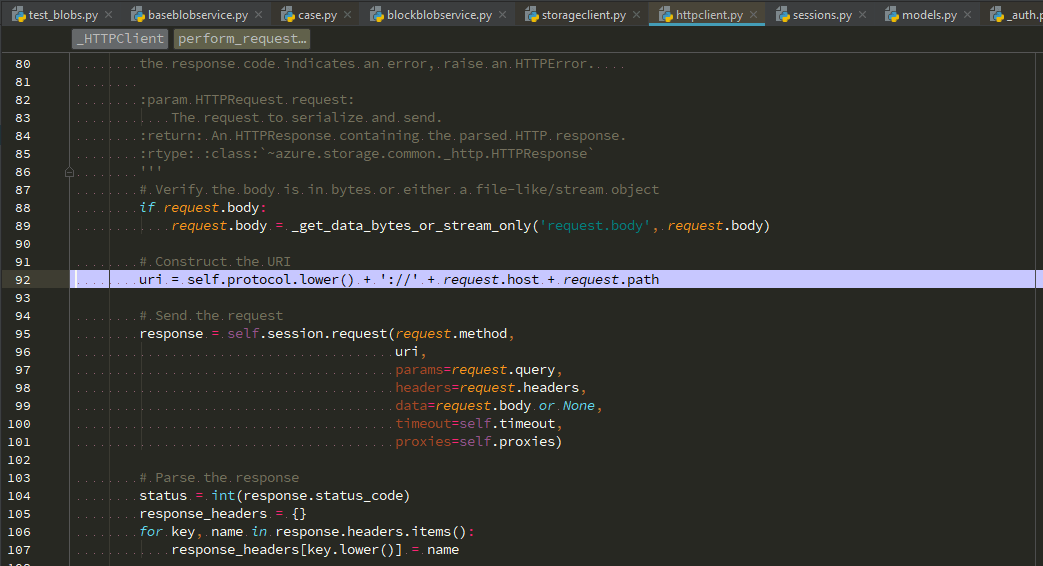Switch to blockblobservice.py tab

pos(439,15)
